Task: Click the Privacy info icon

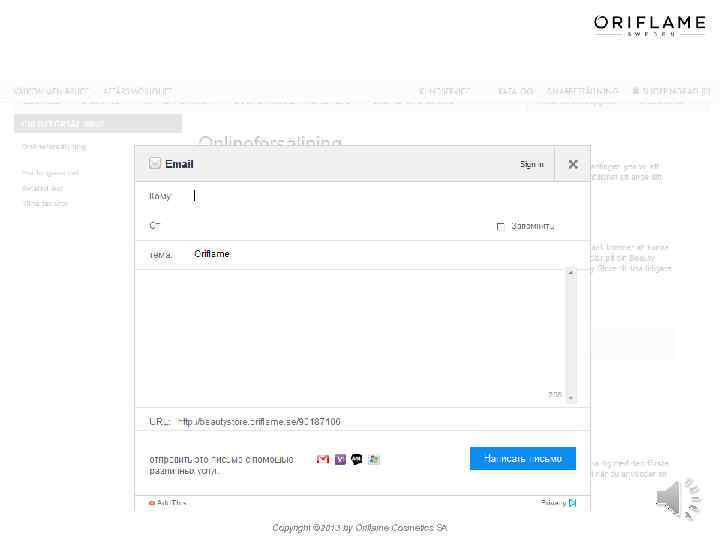Action: (573, 503)
